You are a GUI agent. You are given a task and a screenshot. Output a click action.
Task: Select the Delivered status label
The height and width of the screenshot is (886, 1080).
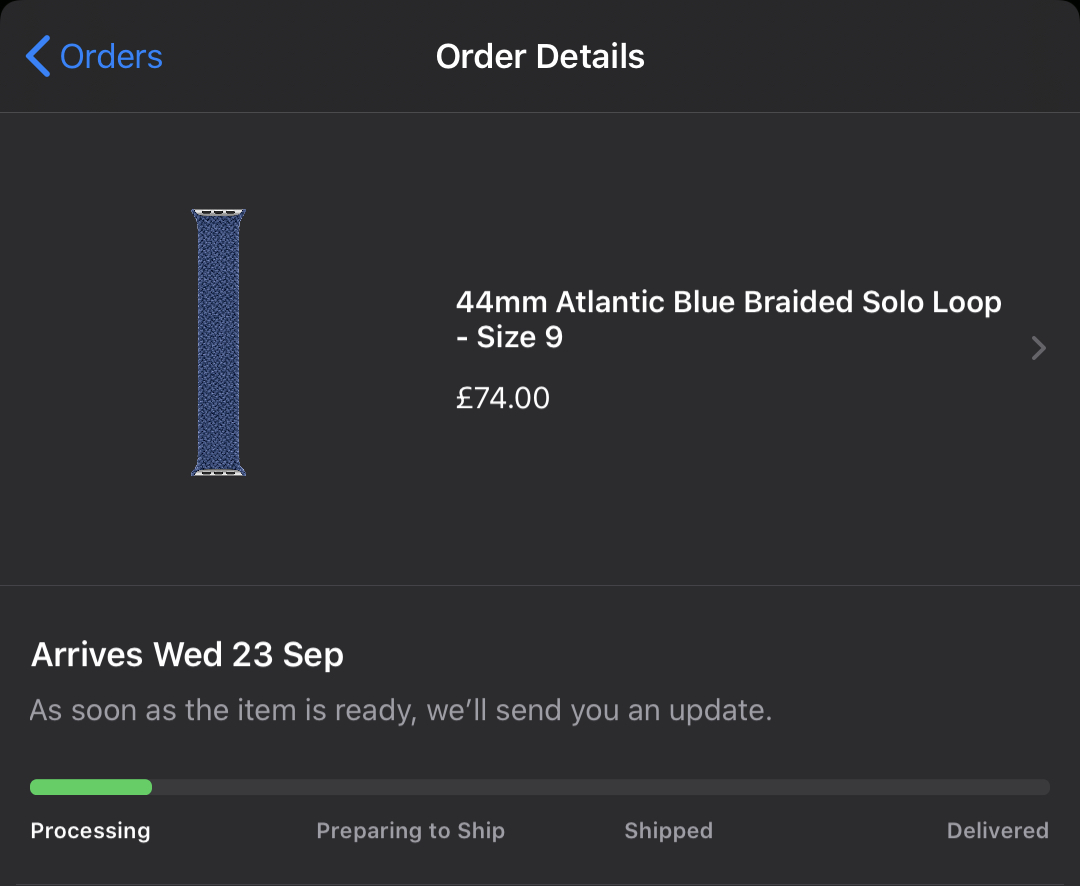click(997, 831)
